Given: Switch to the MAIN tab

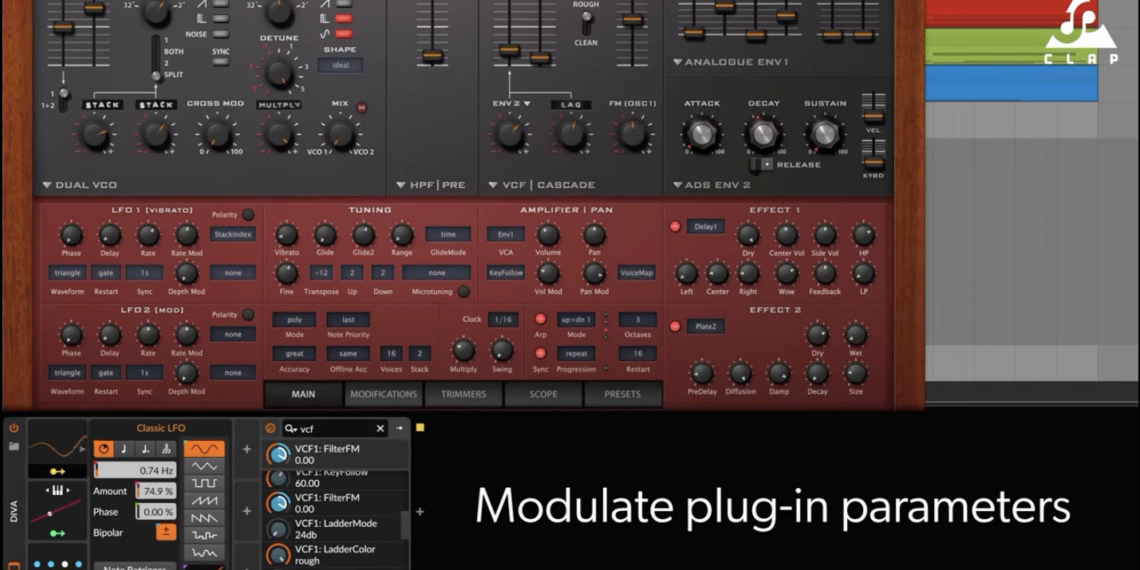Looking at the screenshot, I should pos(303,394).
